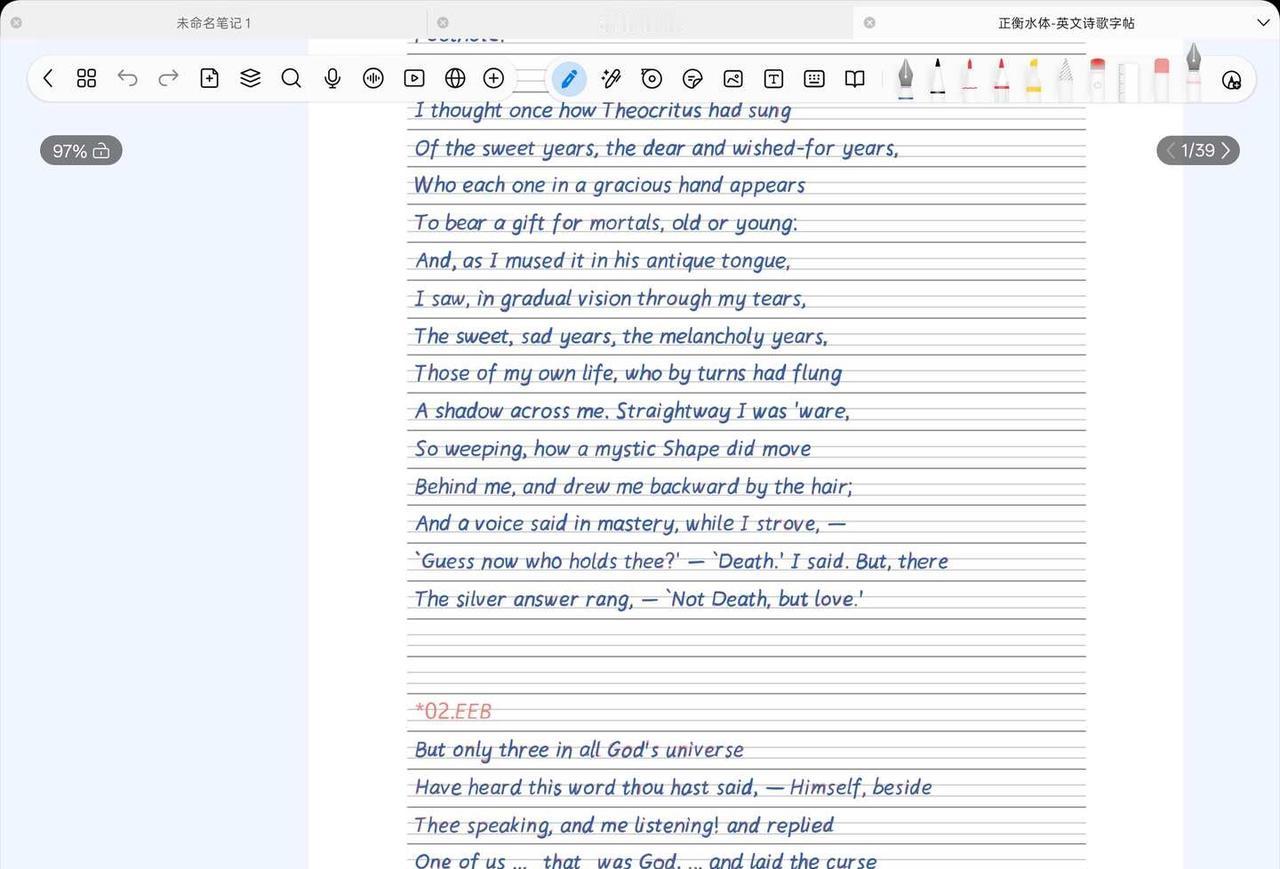The image size is (1280, 869).
Task: Go back with the left arrow icon
Action: 47,78
